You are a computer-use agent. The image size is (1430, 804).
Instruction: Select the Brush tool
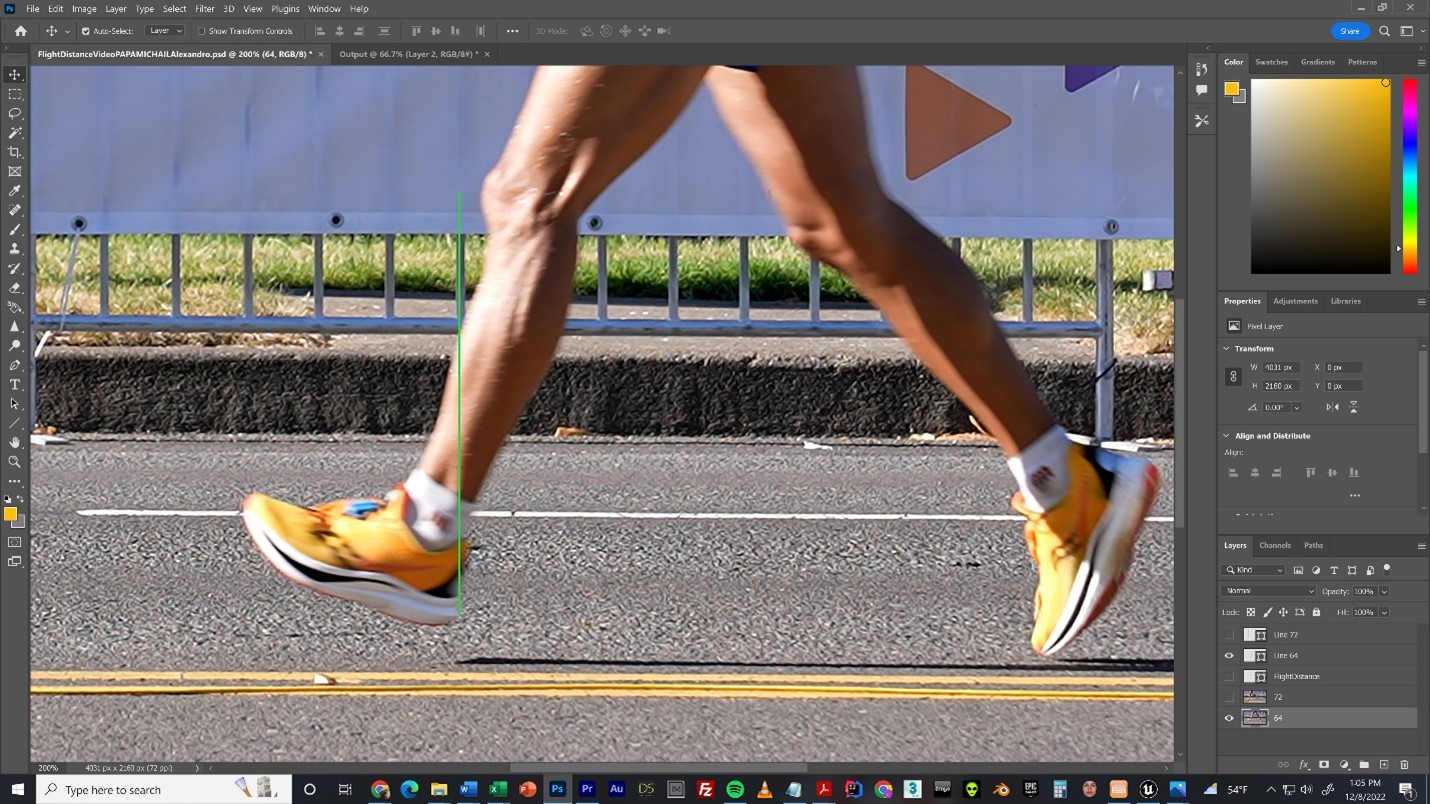15,230
